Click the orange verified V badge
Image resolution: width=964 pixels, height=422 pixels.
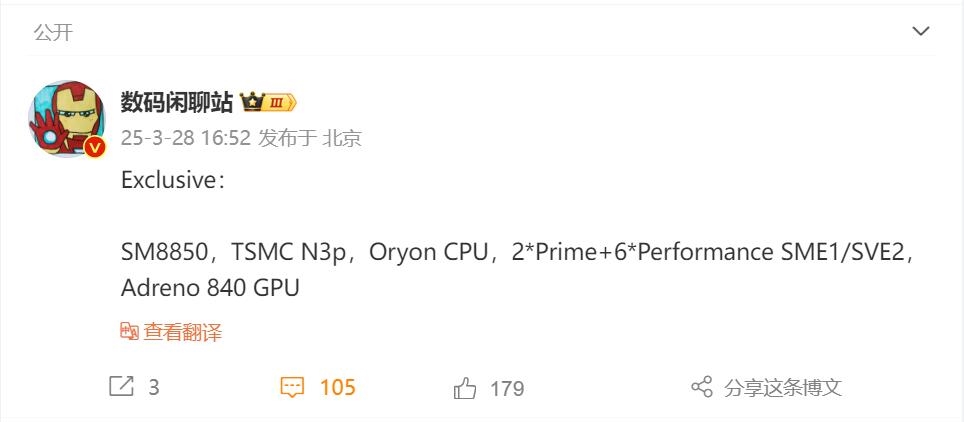click(x=95, y=148)
